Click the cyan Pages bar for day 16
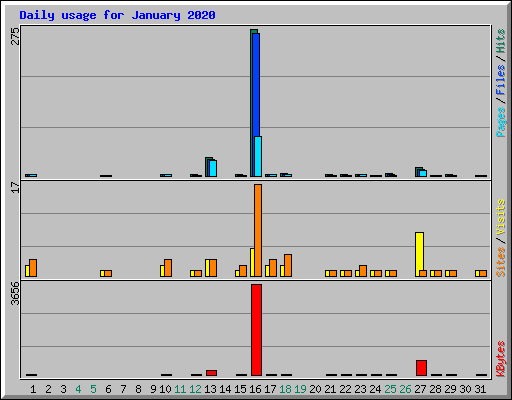 pos(258,156)
